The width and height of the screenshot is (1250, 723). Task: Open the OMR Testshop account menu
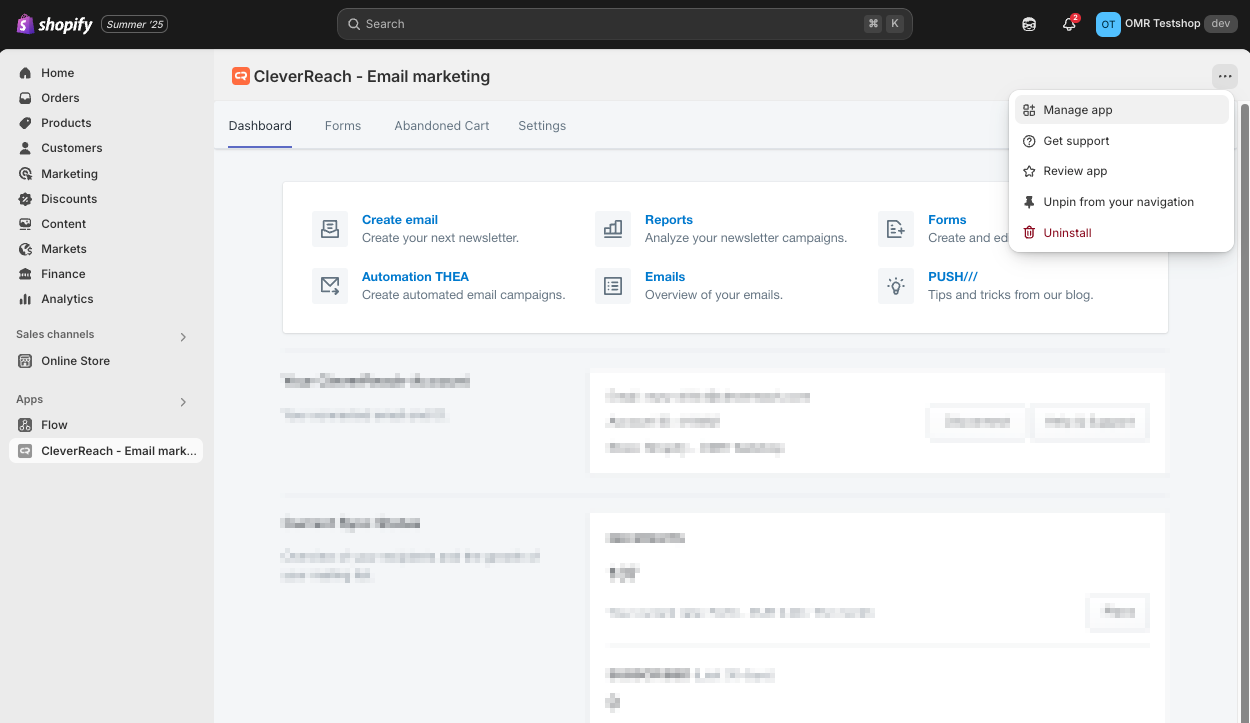pyautogui.click(x=1166, y=24)
